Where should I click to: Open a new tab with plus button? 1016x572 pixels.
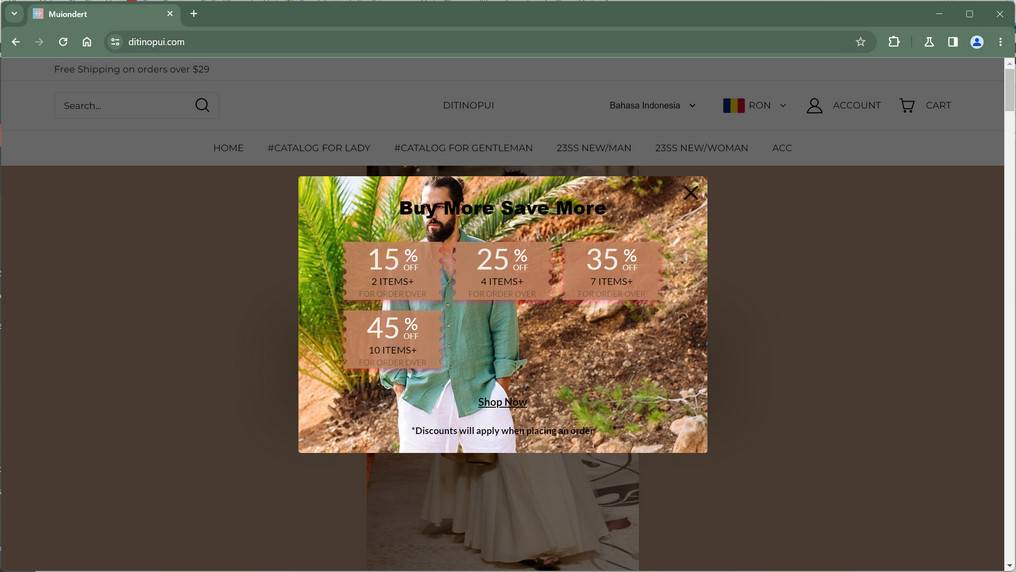tap(193, 14)
